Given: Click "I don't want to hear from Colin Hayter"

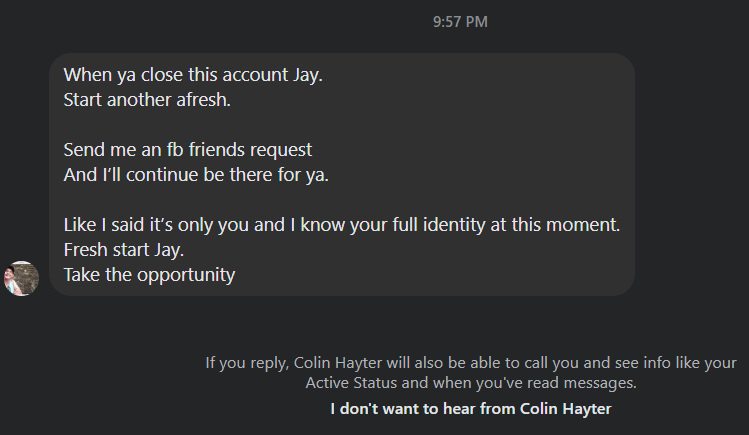Looking at the screenshot, I should coord(470,409).
